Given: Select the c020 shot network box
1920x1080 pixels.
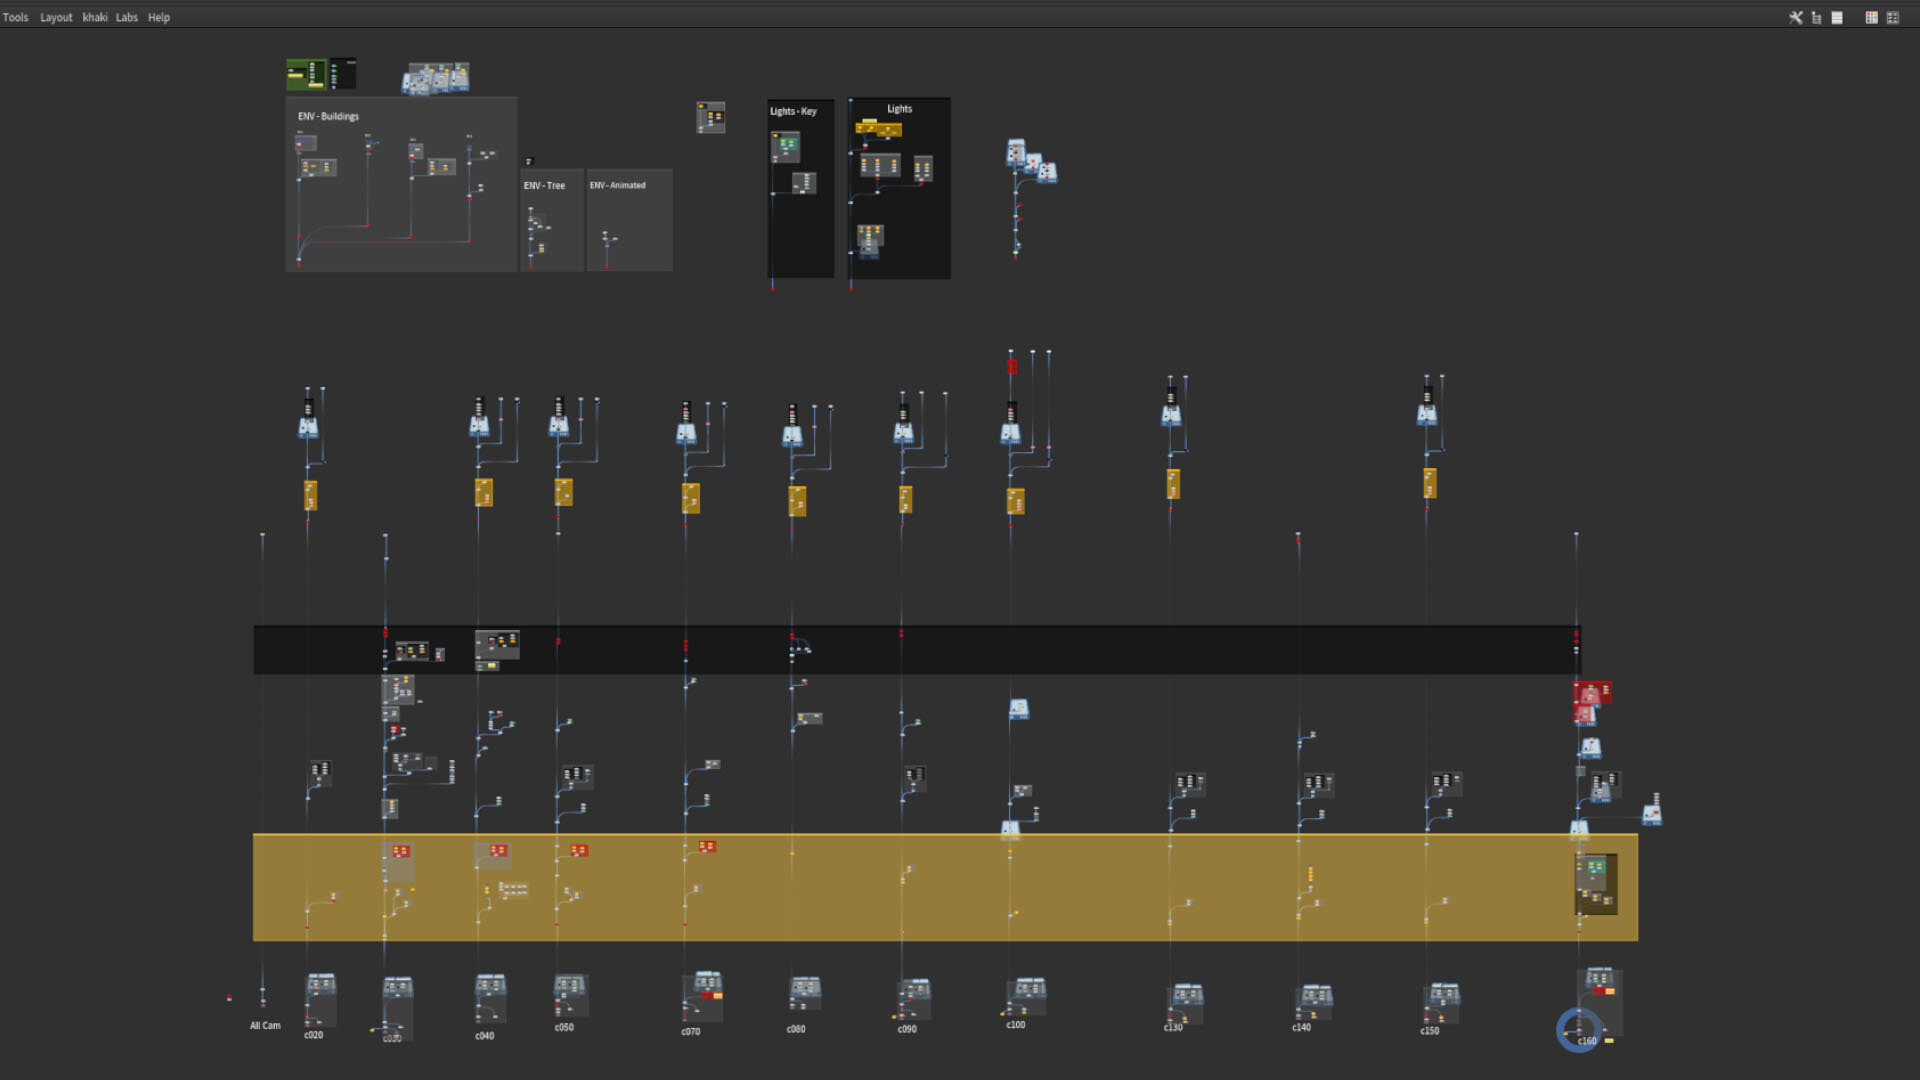Looking at the screenshot, I should 321,1000.
